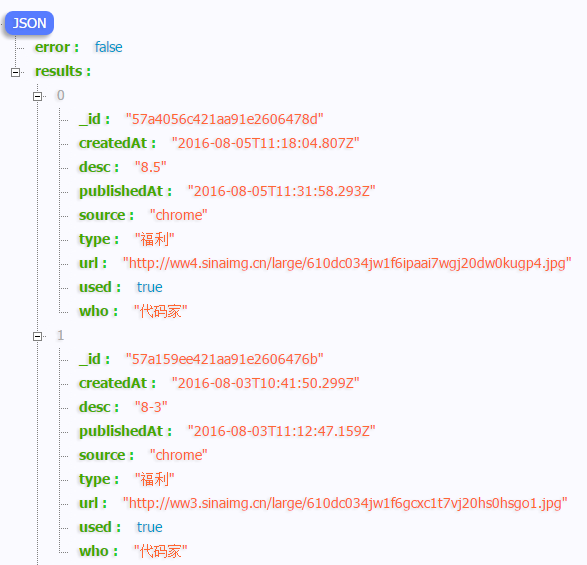
Task: Click the desc value "8.5"
Action: [150, 167]
